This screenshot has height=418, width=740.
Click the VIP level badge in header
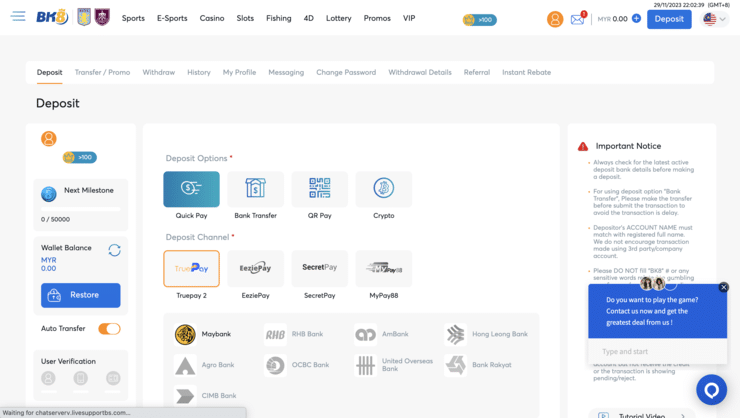tap(479, 20)
